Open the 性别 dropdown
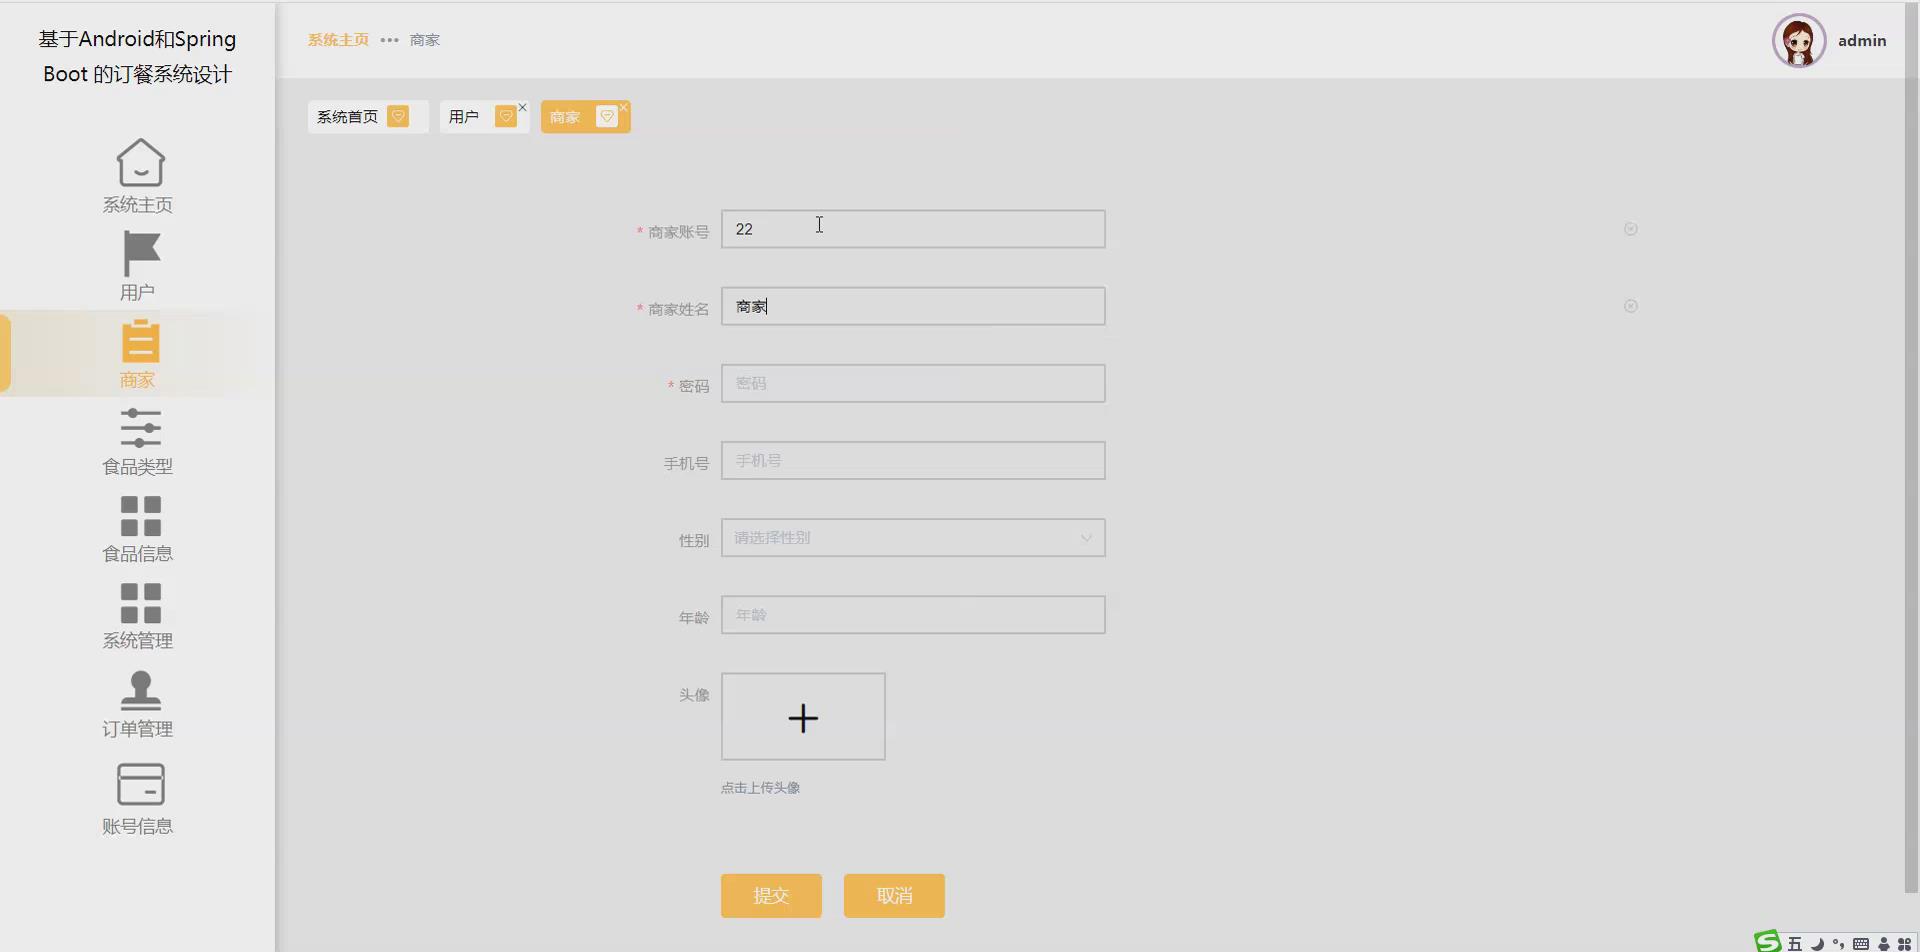The width and height of the screenshot is (1920, 952). click(x=913, y=538)
